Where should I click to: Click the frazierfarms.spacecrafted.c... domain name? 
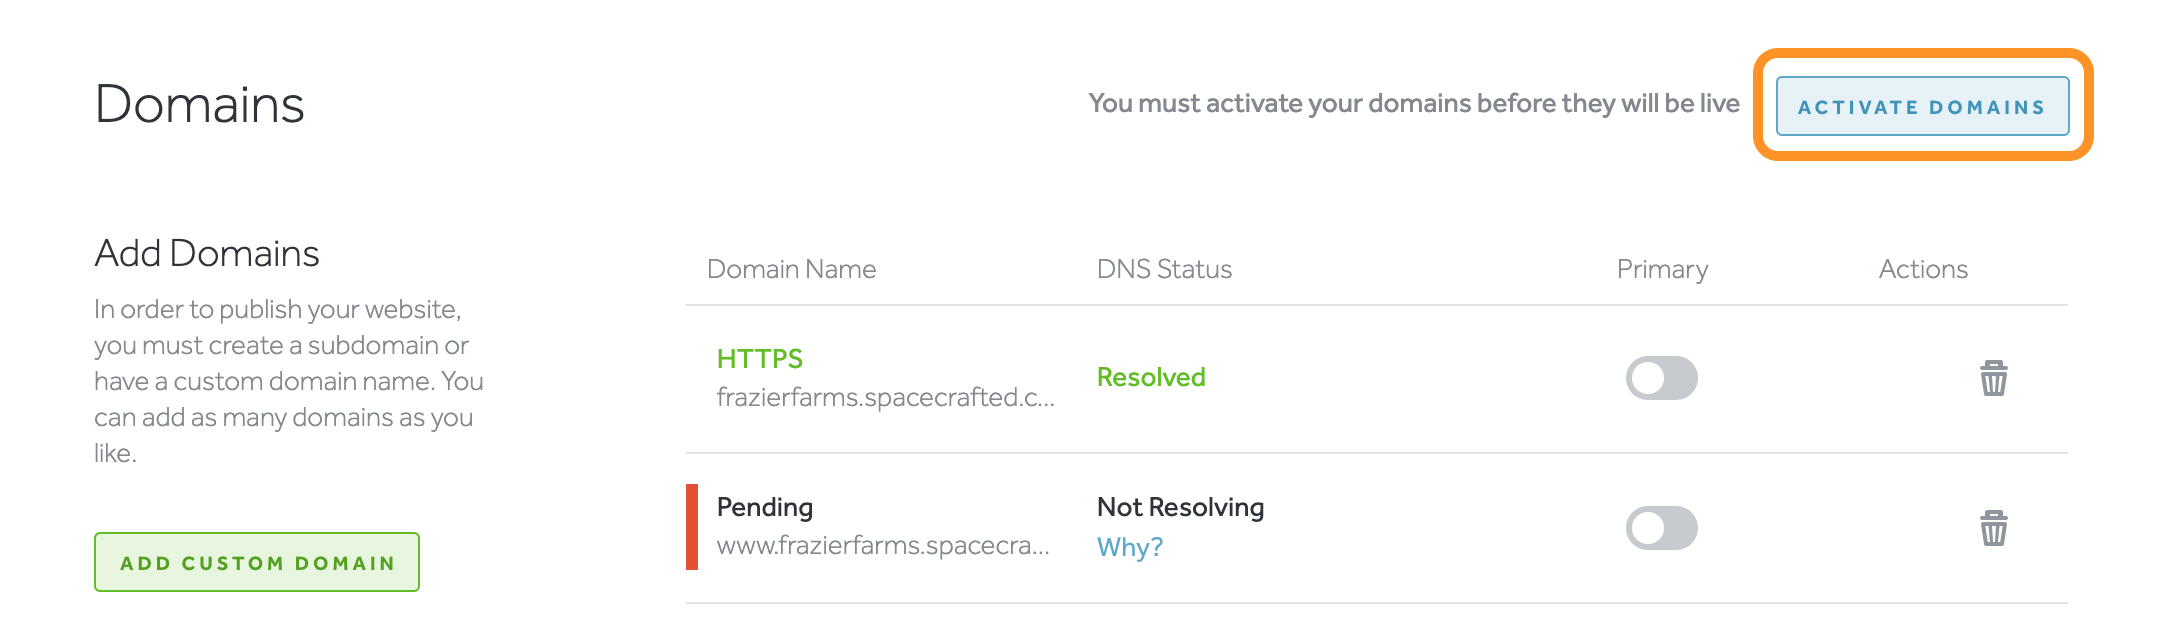(x=886, y=397)
